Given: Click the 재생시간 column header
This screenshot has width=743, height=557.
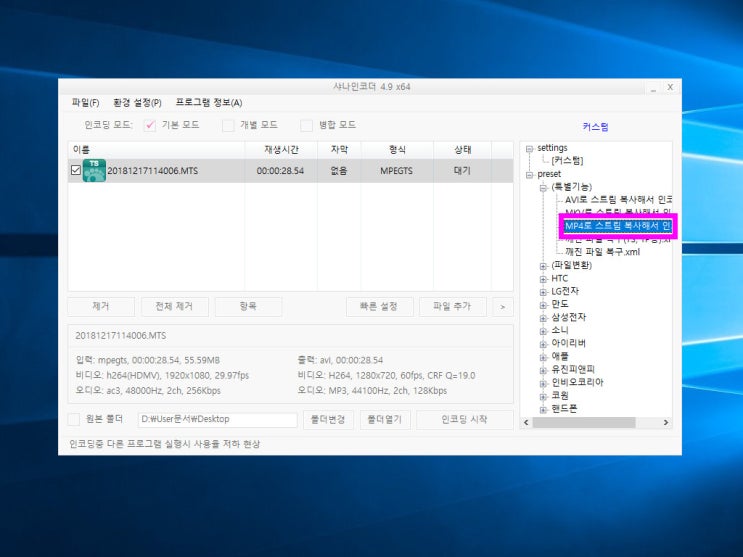Looking at the screenshot, I should [x=281, y=150].
